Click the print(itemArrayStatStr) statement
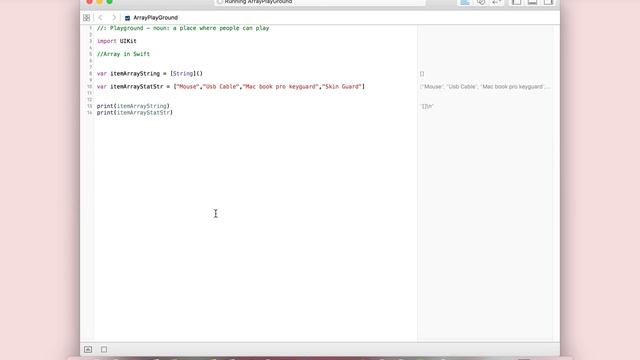640x360 pixels. pyautogui.click(x=135, y=113)
